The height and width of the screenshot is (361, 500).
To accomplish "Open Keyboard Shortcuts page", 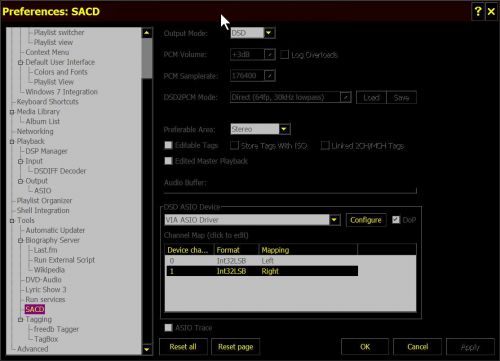I will click(x=48, y=102).
